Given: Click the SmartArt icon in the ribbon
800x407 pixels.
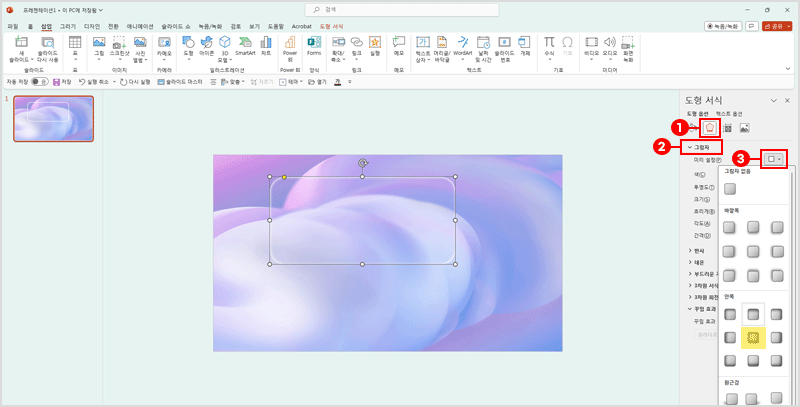Looking at the screenshot, I should click(x=245, y=43).
